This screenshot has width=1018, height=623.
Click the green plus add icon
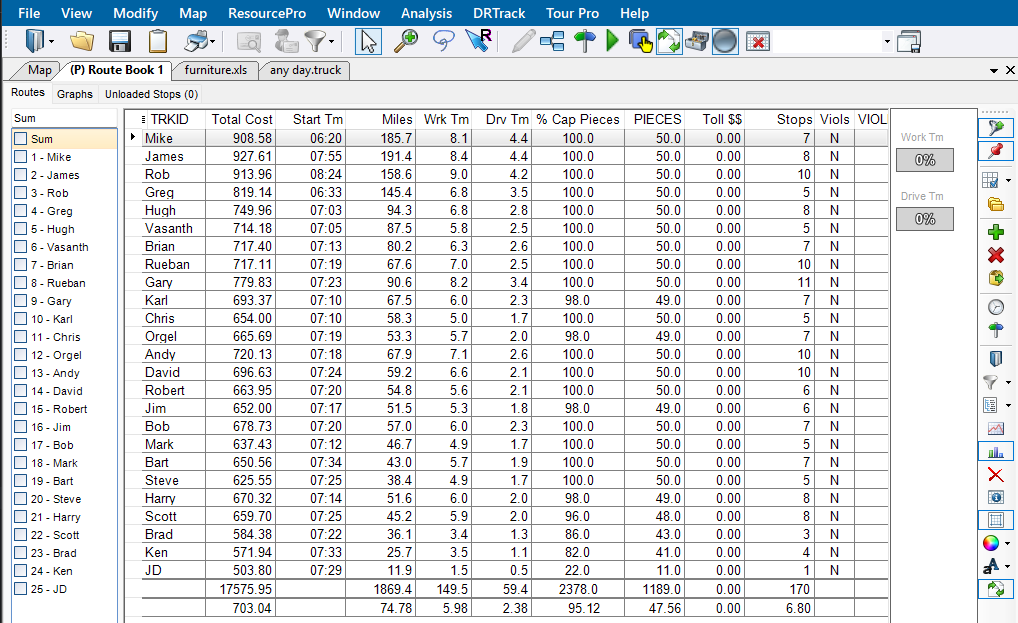(x=995, y=232)
